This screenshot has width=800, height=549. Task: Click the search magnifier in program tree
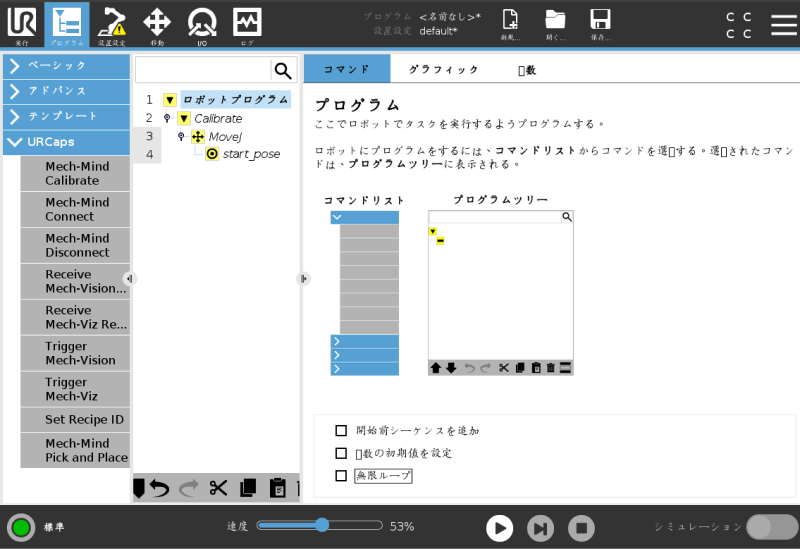(283, 70)
